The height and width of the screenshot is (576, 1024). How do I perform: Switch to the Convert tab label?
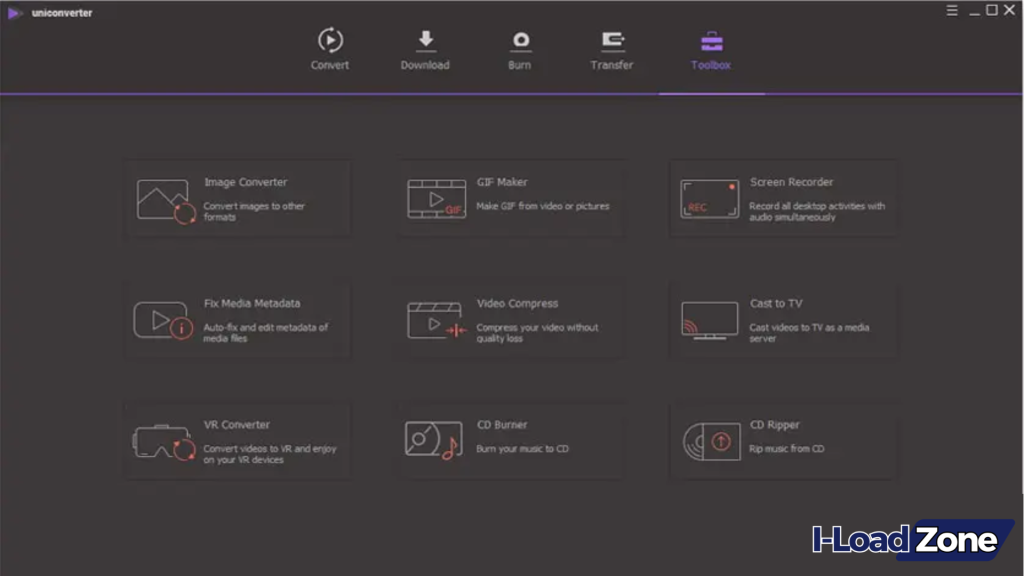click(x=330, y=65)
